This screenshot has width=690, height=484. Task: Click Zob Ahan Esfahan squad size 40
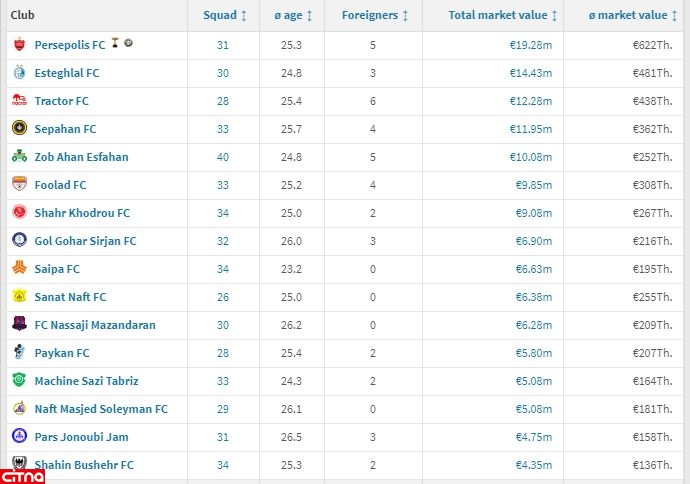click(223, 157)
